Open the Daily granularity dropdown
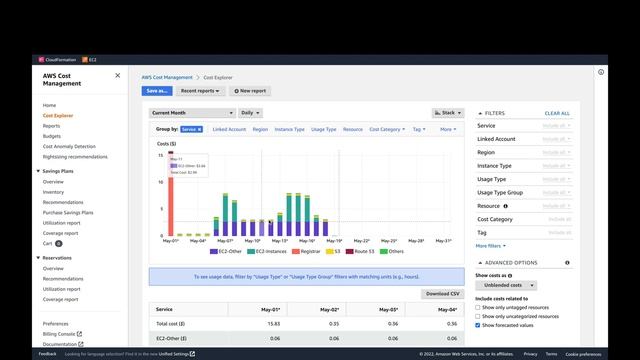This screenshot has width=640, height=360. 250,113
